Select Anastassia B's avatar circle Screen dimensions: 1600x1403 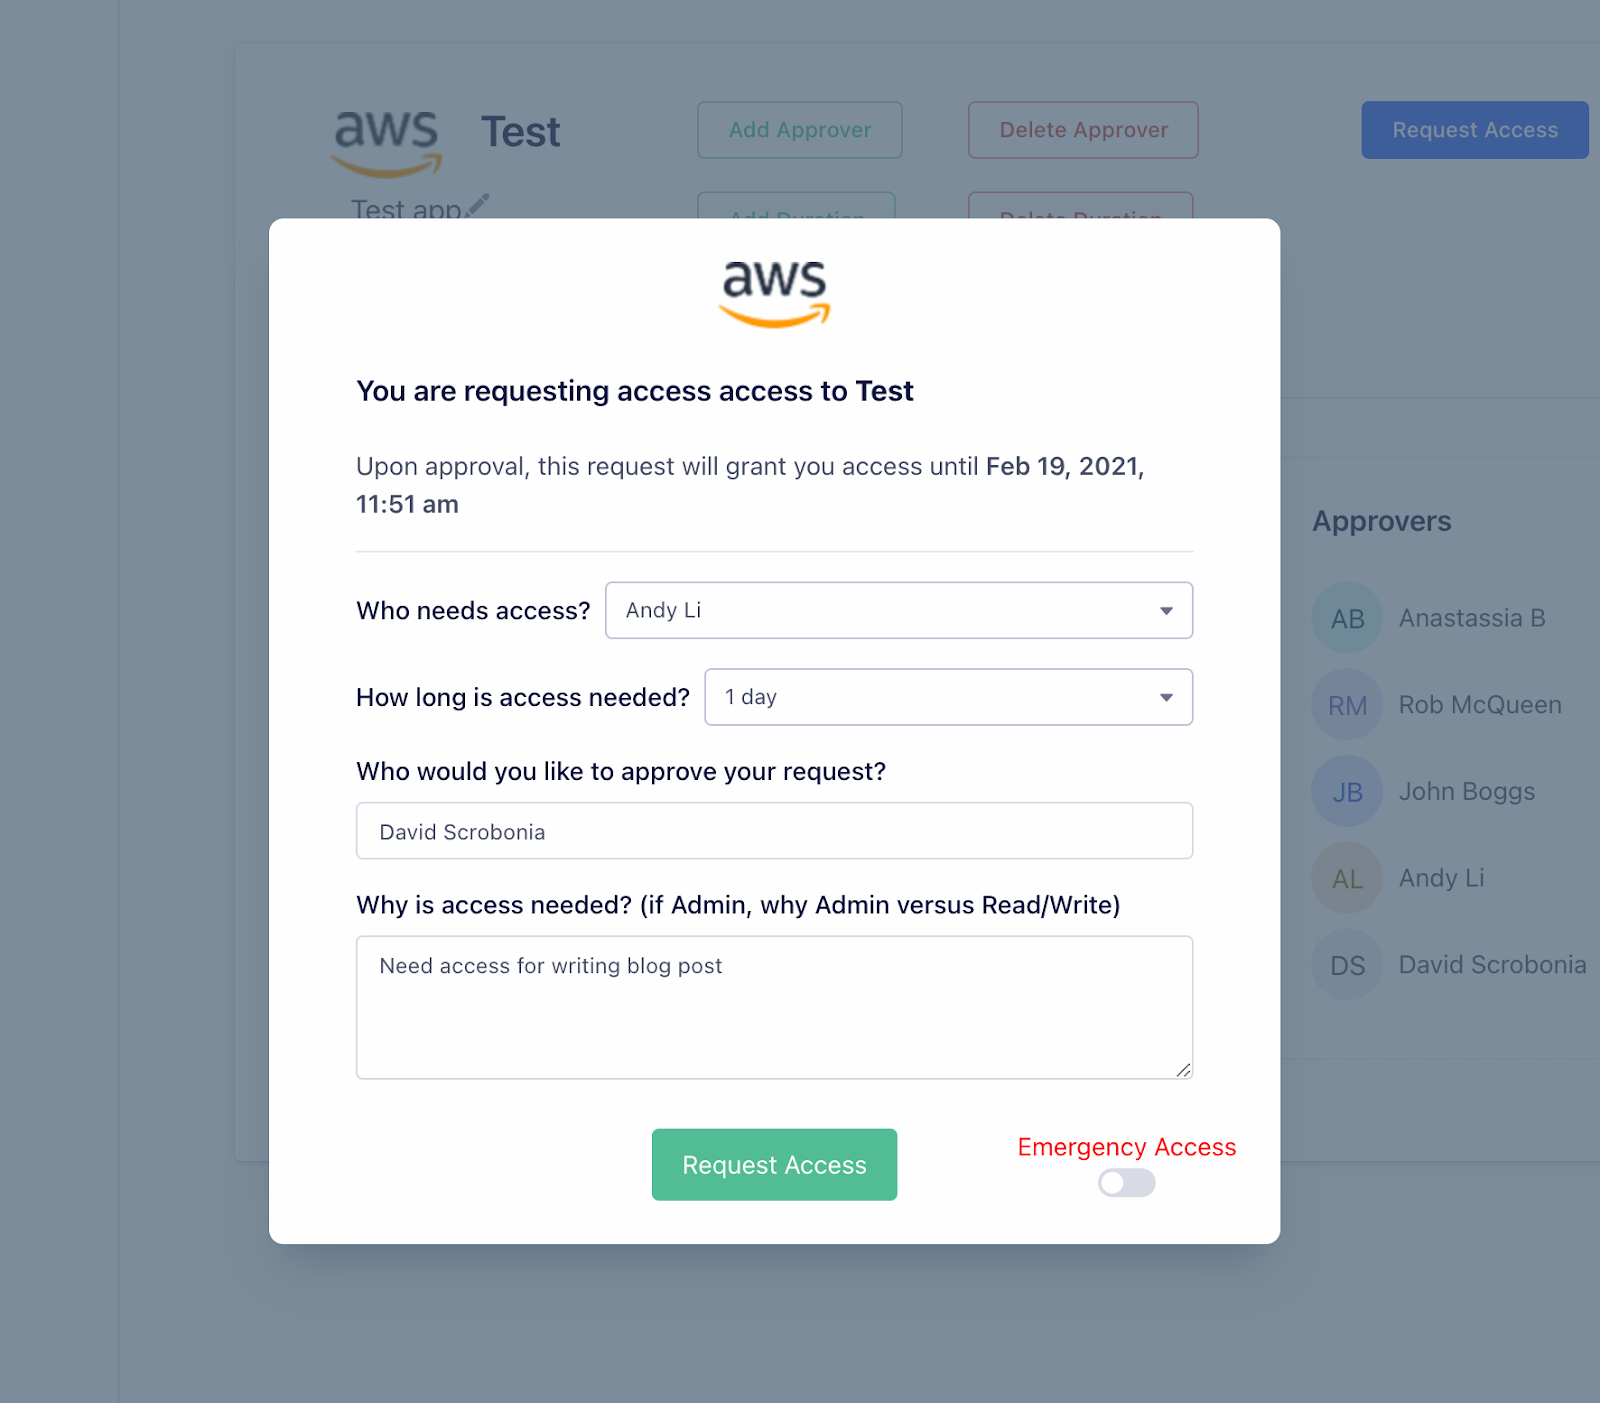click(x=1346, y=617)
